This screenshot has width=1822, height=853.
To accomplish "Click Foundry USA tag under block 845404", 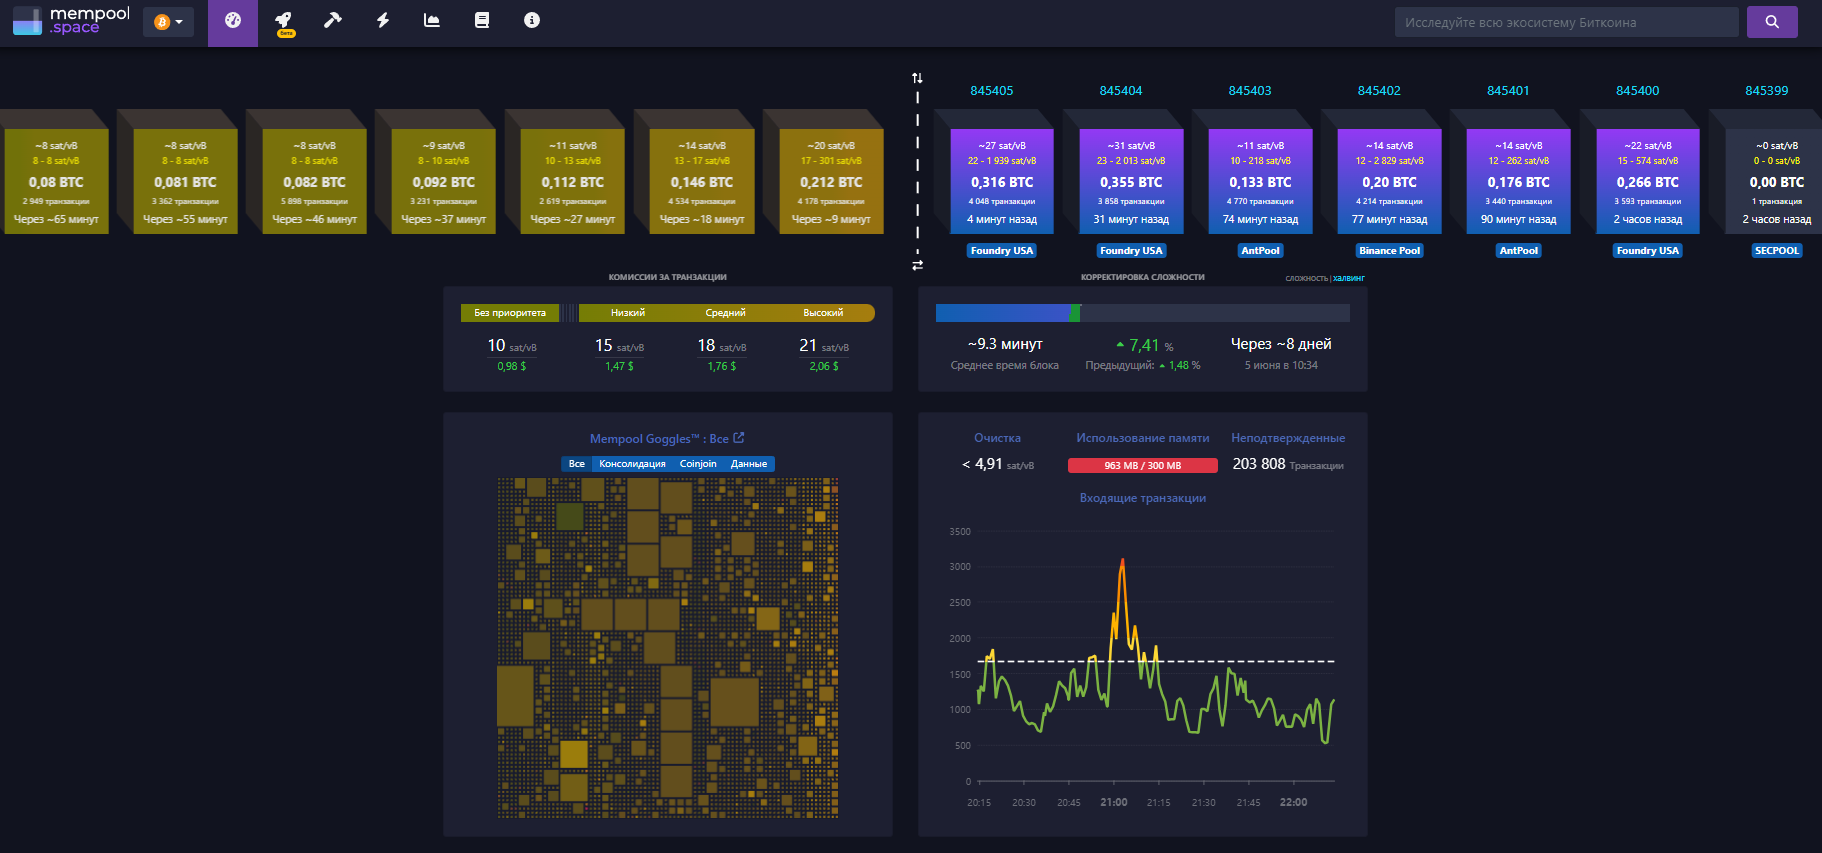I will point(1131,251).
